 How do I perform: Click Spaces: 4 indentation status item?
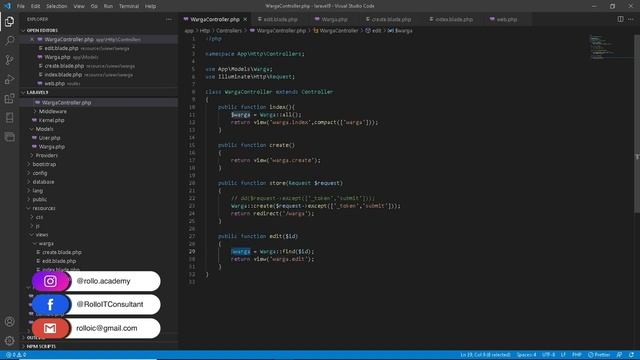click(526, 355)
